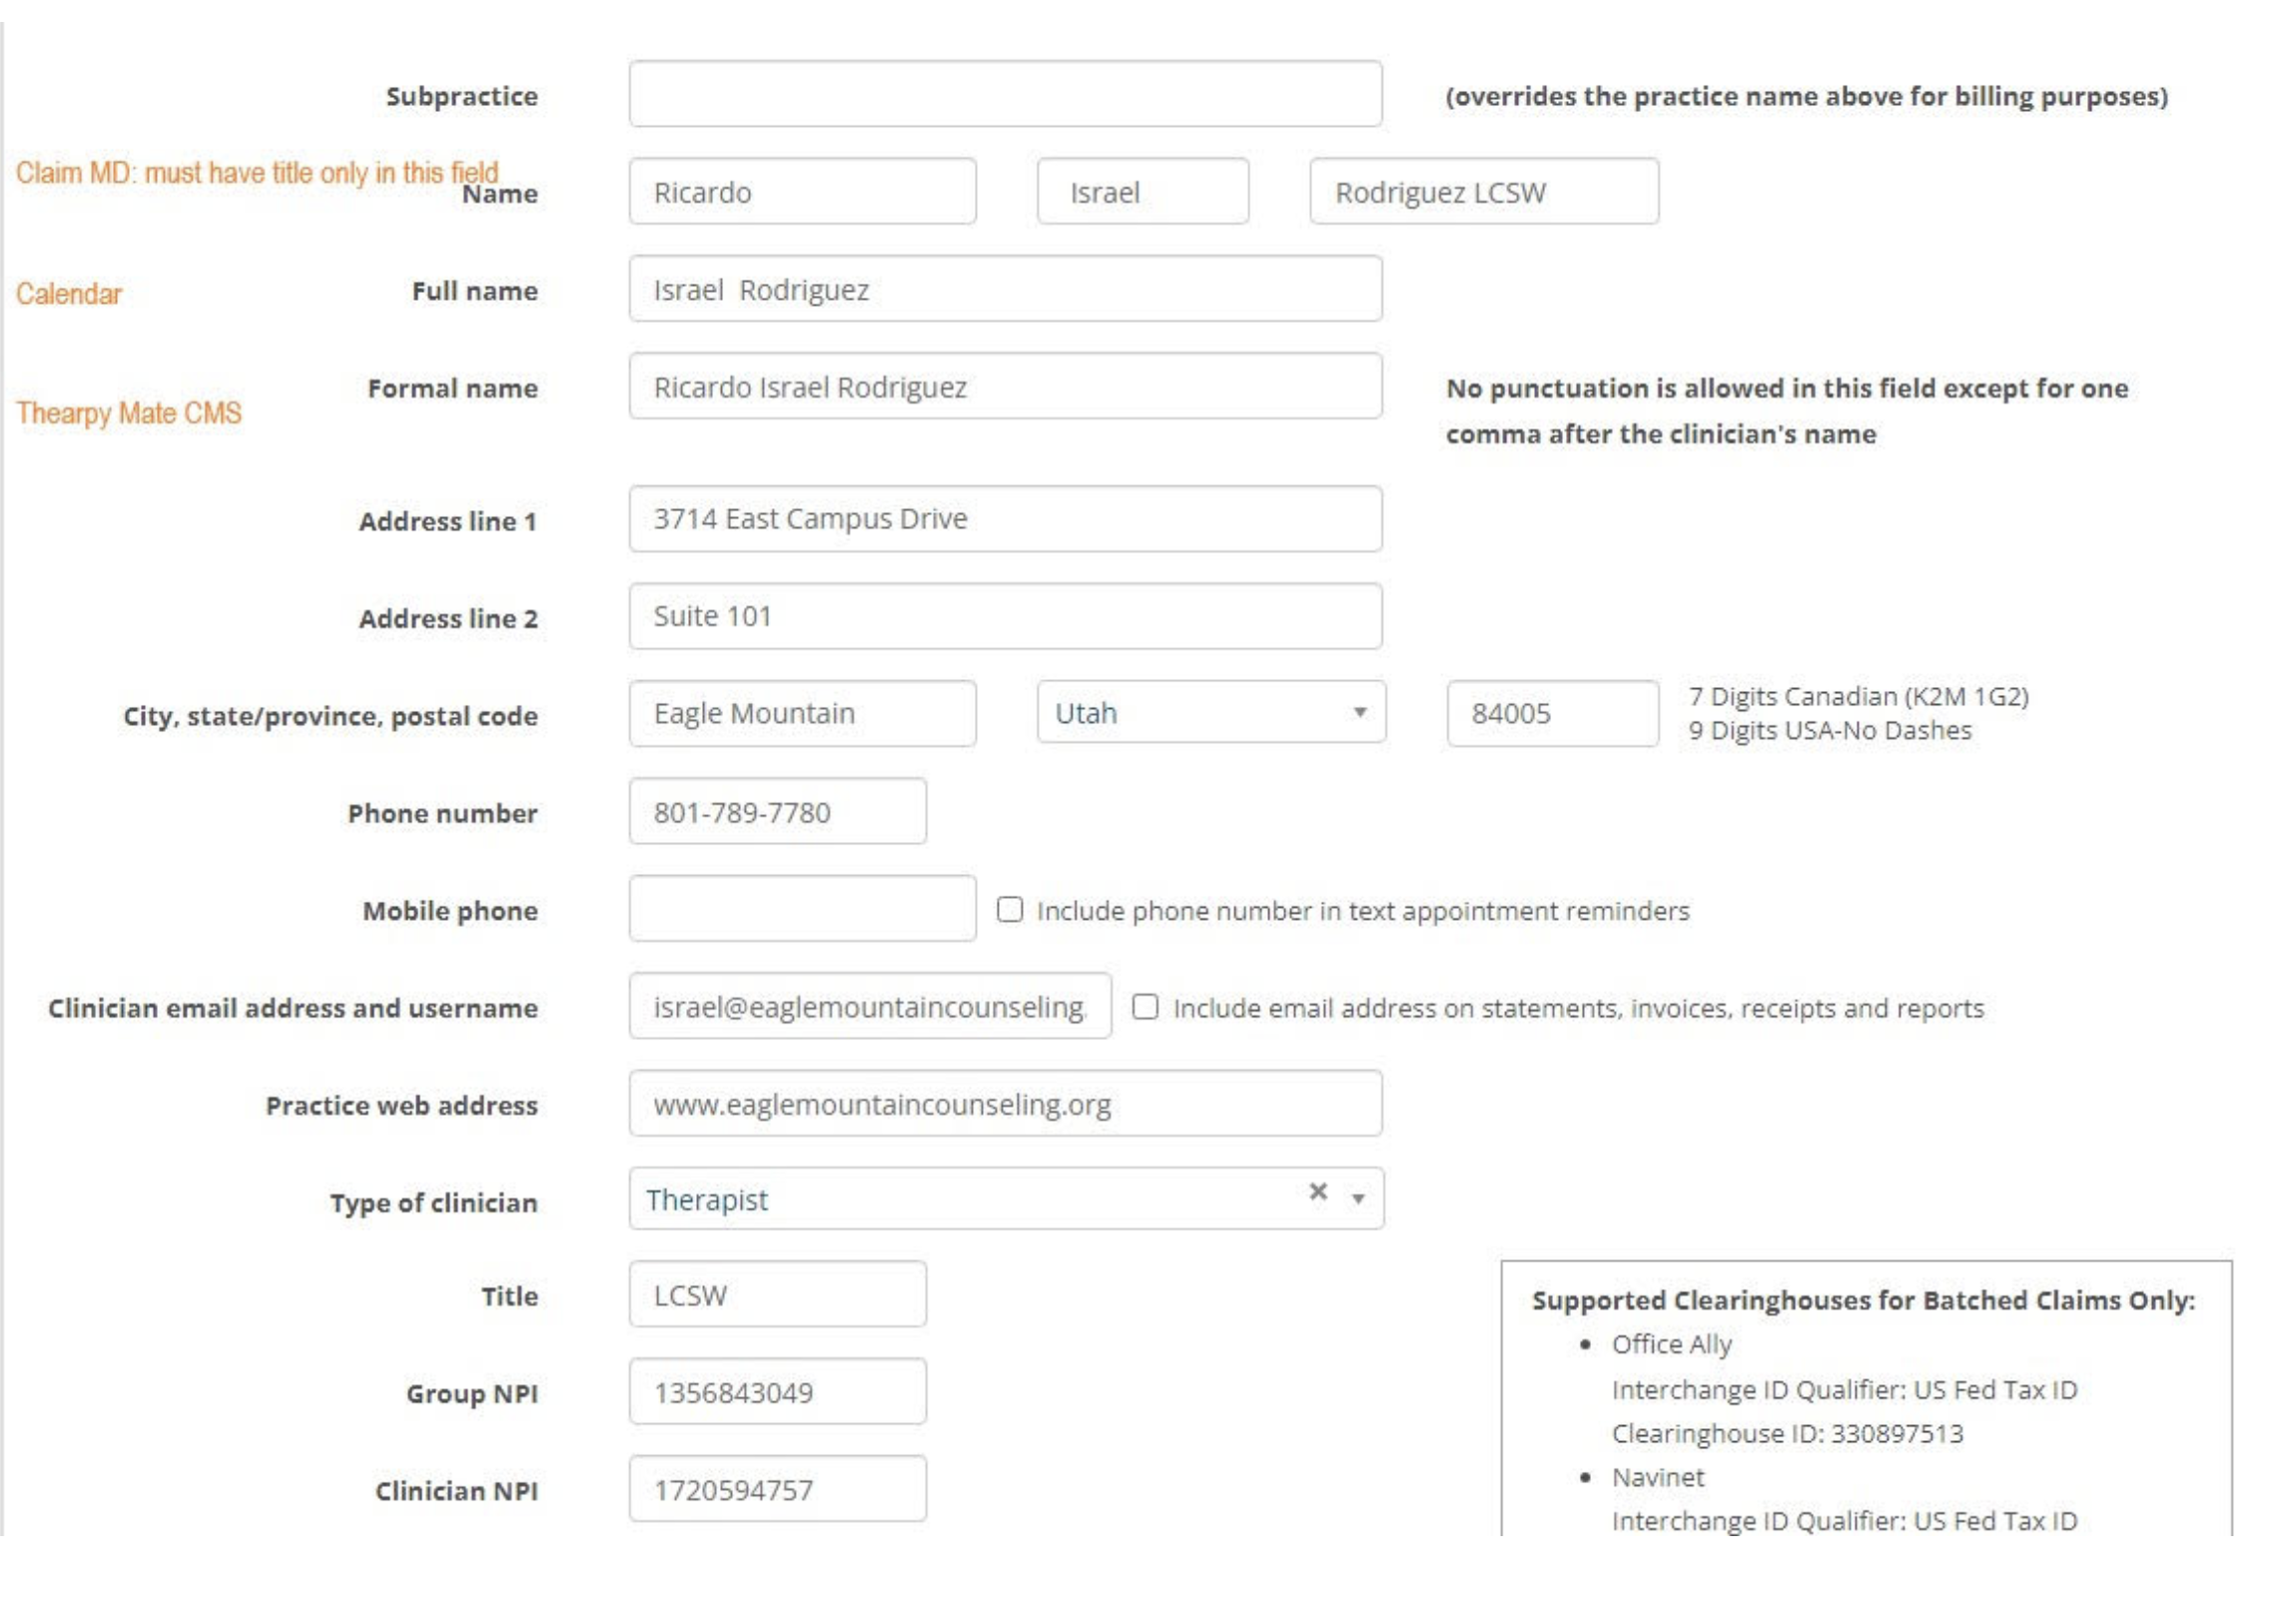Click the Address line 1 field
Screen dimensions: 2277x1624
click(1005, 519)
